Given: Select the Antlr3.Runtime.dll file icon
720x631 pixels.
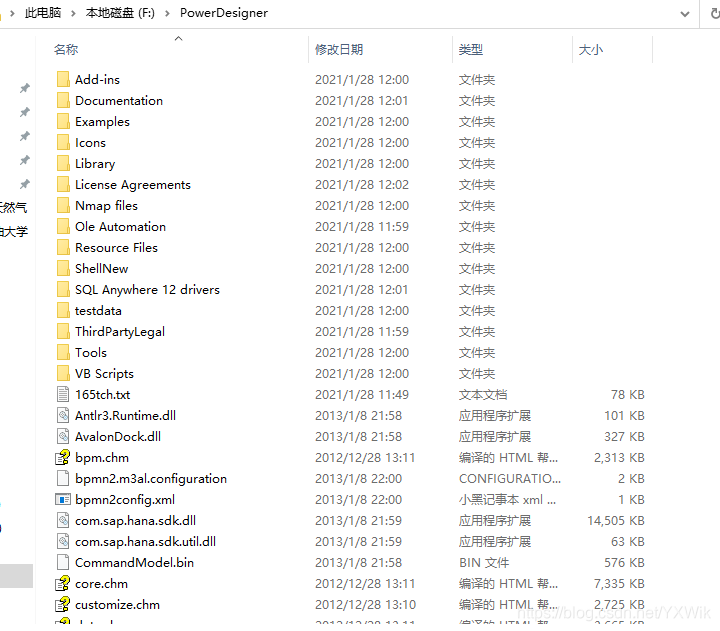Looking at the screenshot, I should tap(63, 416).
